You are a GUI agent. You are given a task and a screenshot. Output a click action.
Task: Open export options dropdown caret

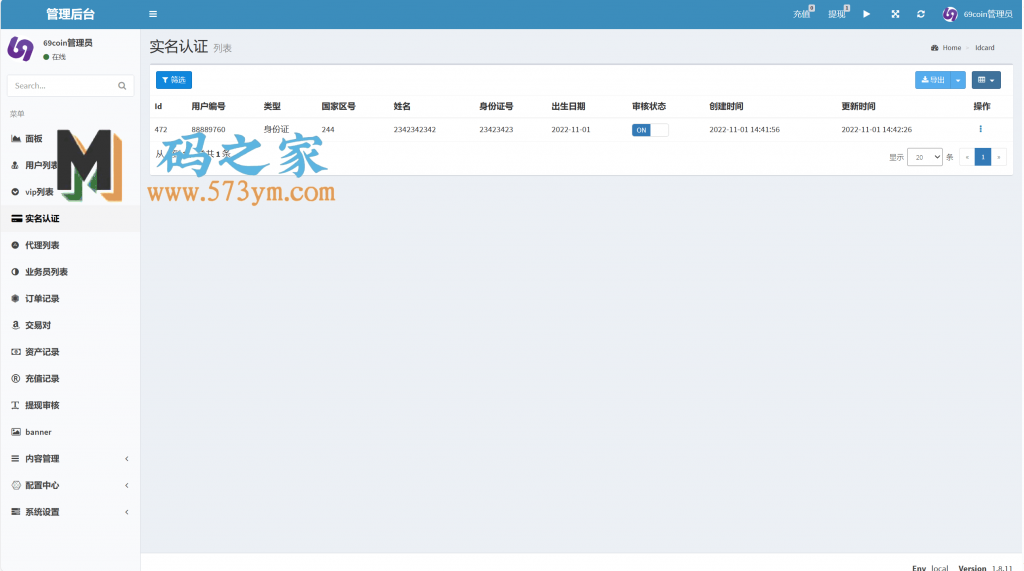pyautogui.click(x=958, y=80)
